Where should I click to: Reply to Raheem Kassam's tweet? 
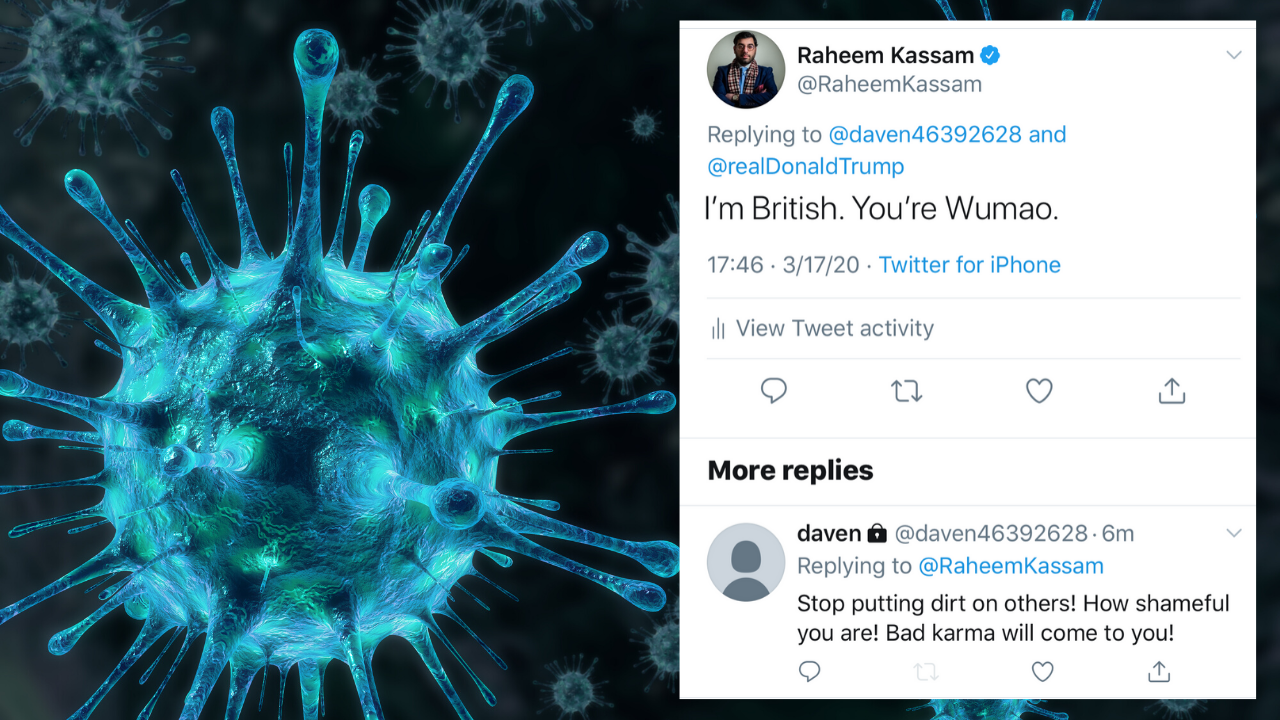[773, 391]
